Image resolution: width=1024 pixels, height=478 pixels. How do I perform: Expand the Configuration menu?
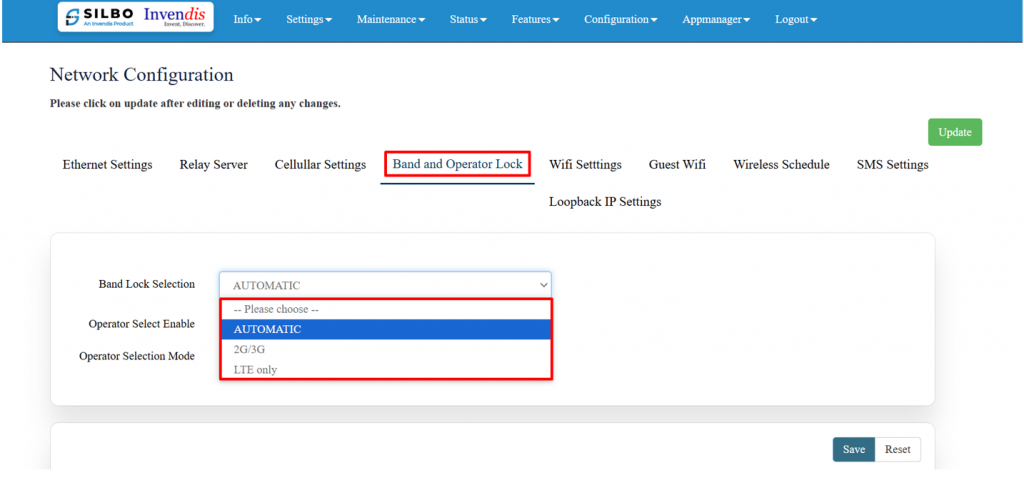click(x=620, y=19)
